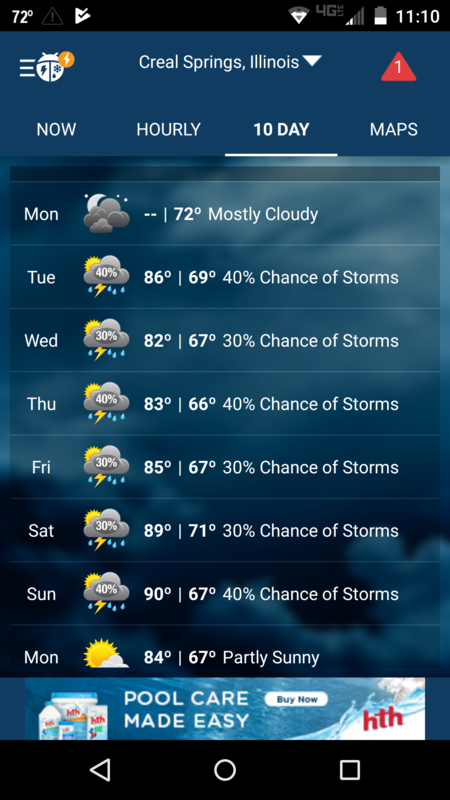The image size is (450, 800).
Task: Tap the Monday night mostly cloudy icon
Action: click(x=106, y=213)
